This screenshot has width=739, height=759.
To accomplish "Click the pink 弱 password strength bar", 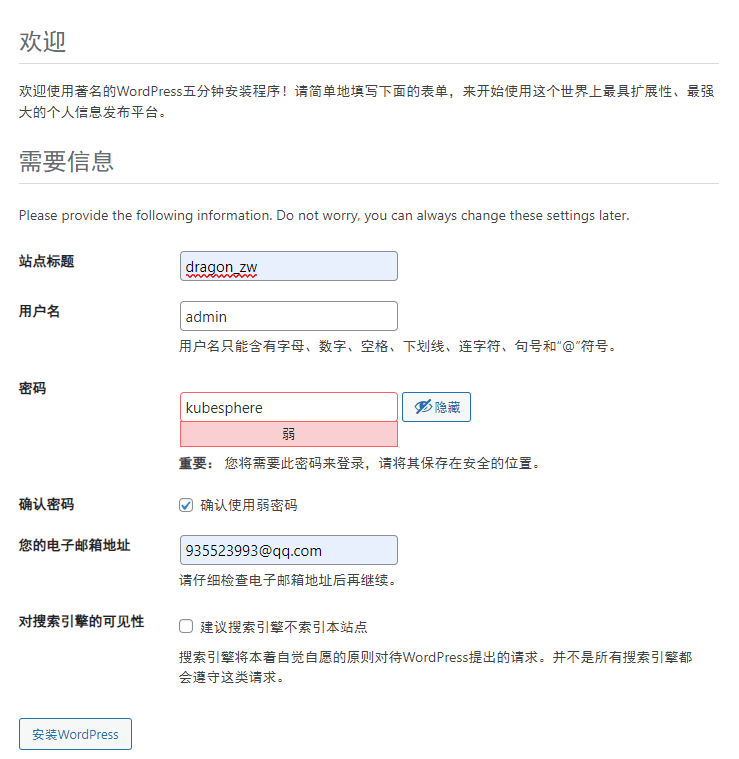I will [289, 434].
